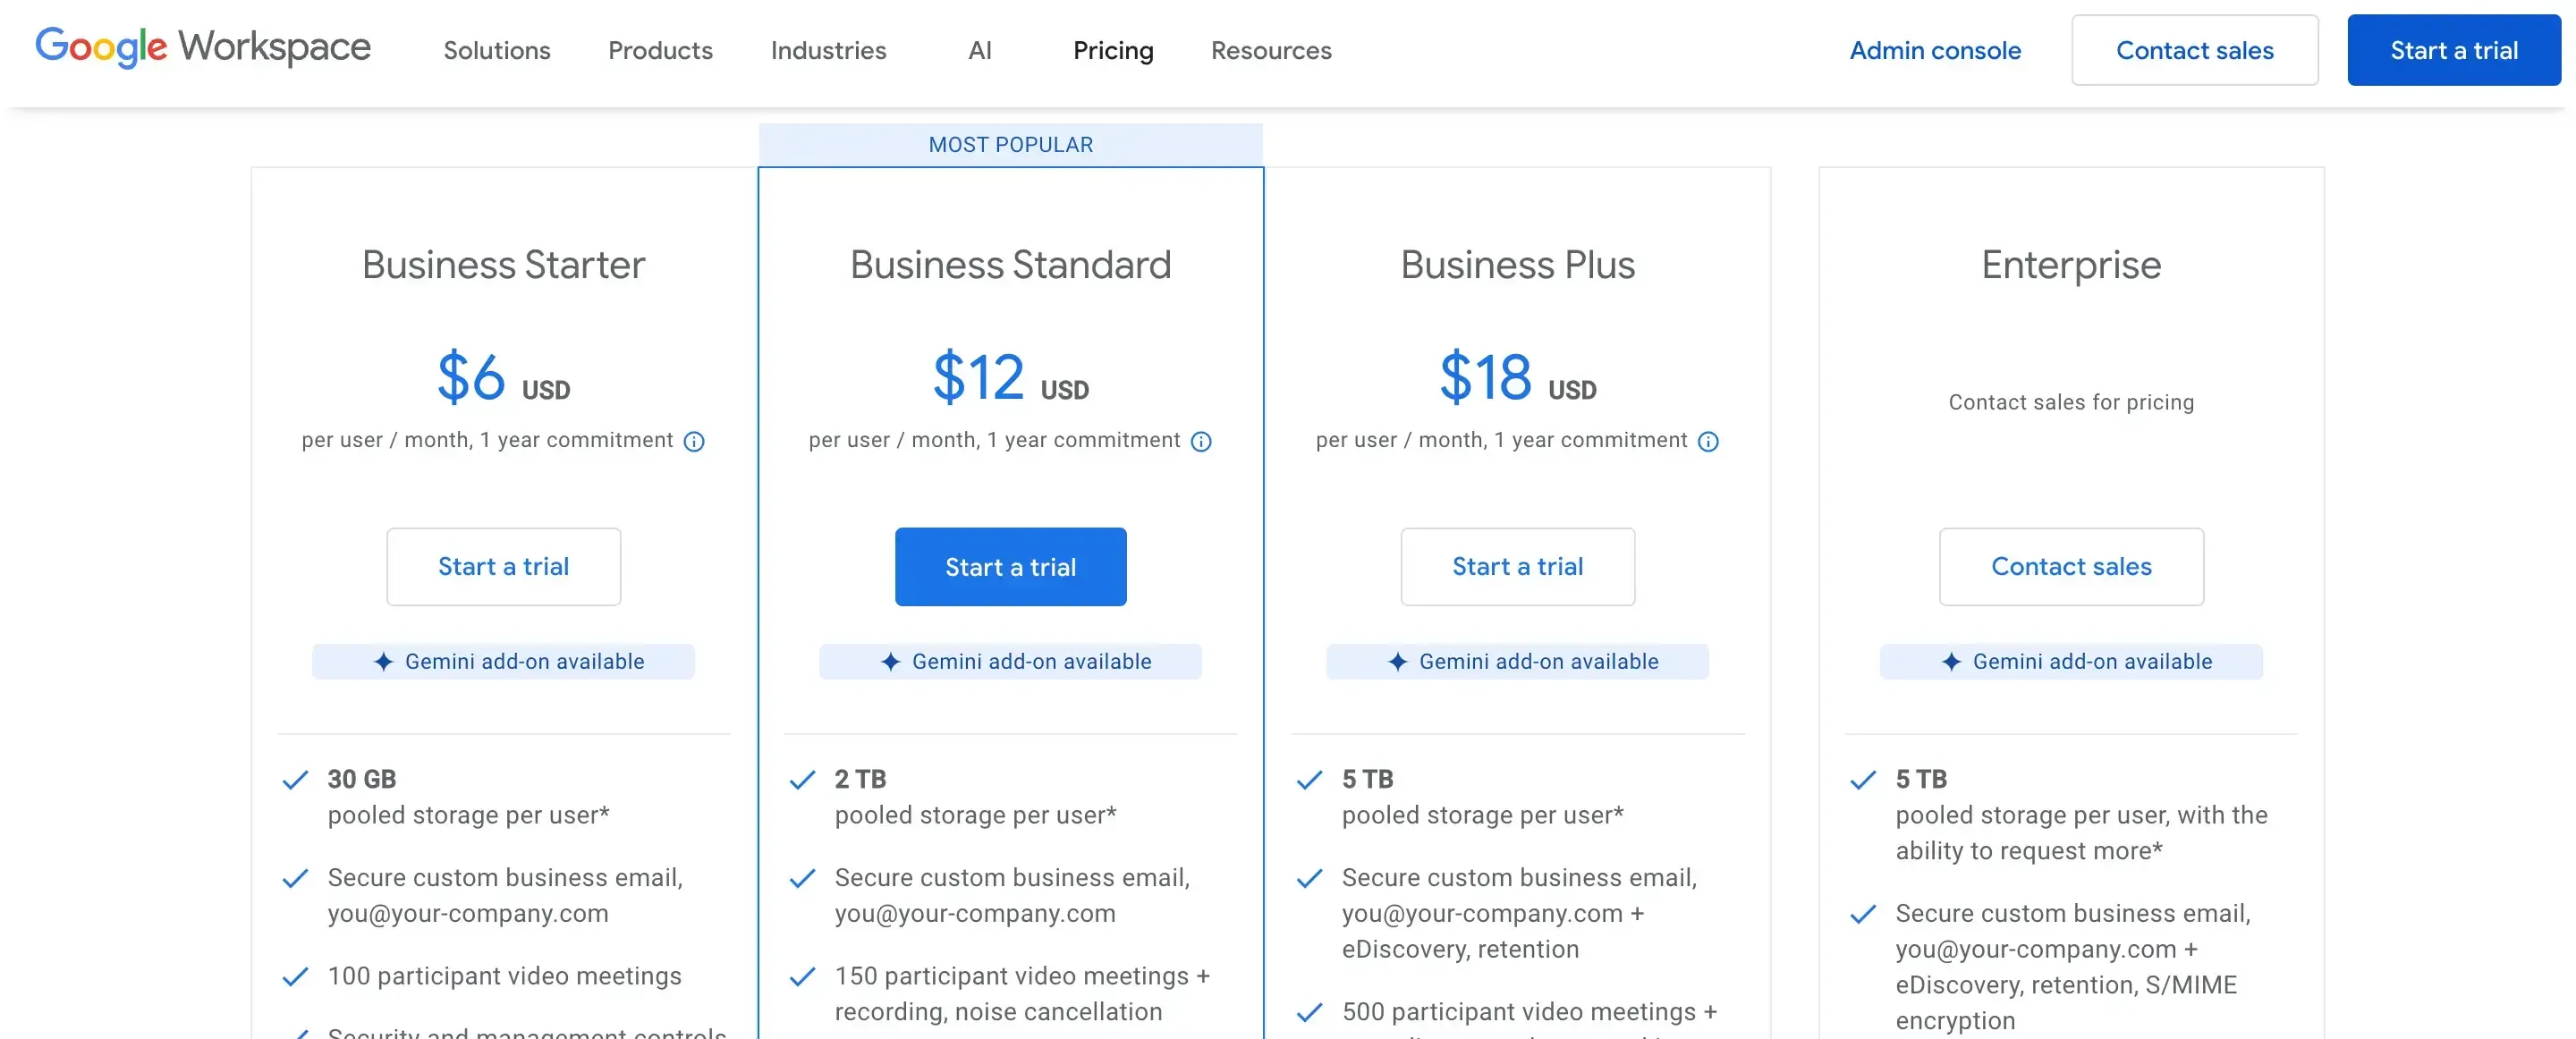This screenshot has width=2576, height=1039.
Task: Open info icon beside Business Plus commitment
Action: (x=1708, y=441)
